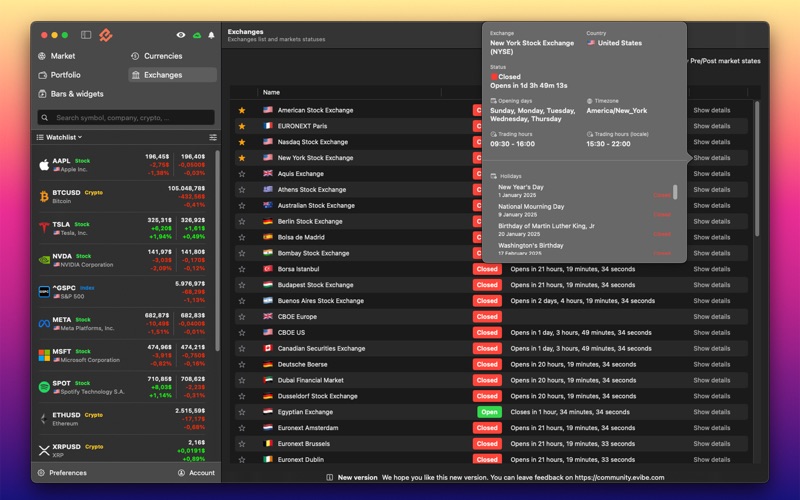Screen dimensions: 800x500
Task: Focus the symbol search field
Action: (126, 117)
